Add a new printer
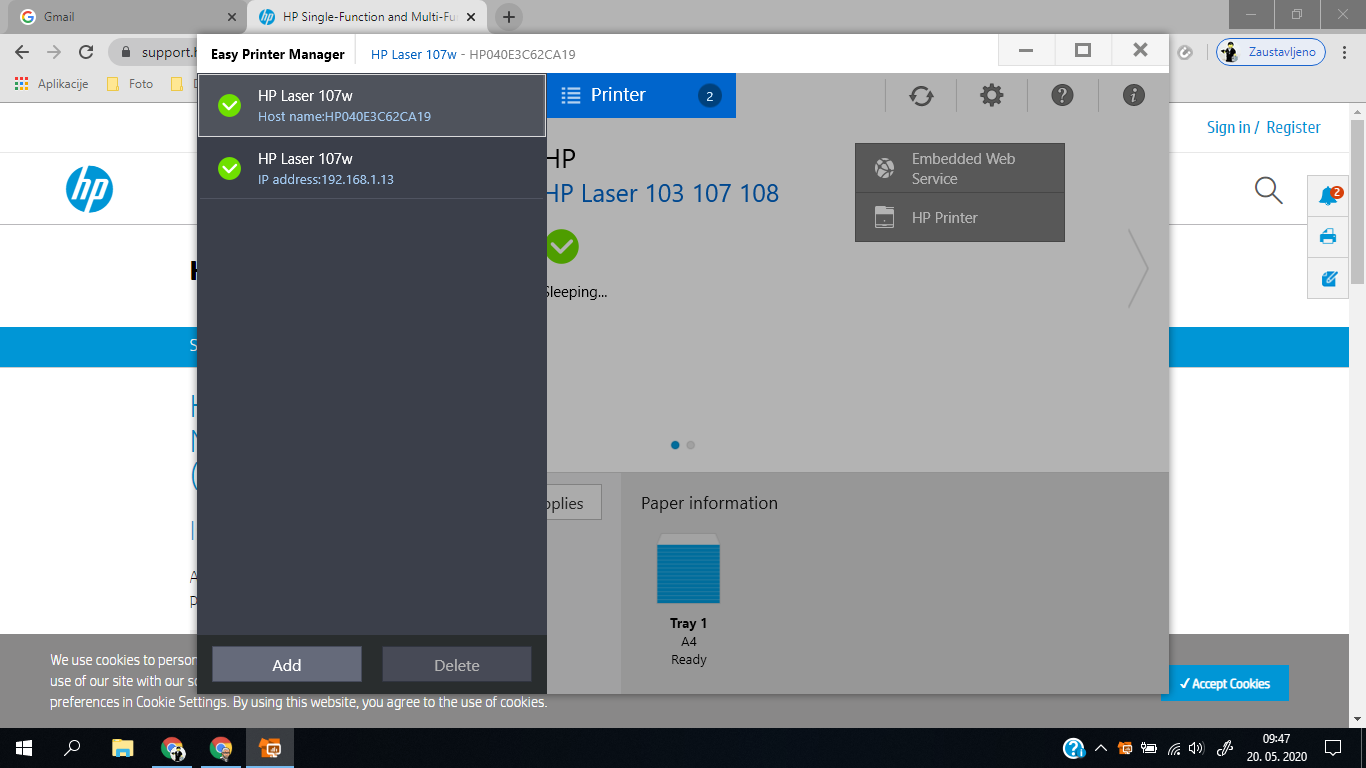 click(x=287, y=664)
